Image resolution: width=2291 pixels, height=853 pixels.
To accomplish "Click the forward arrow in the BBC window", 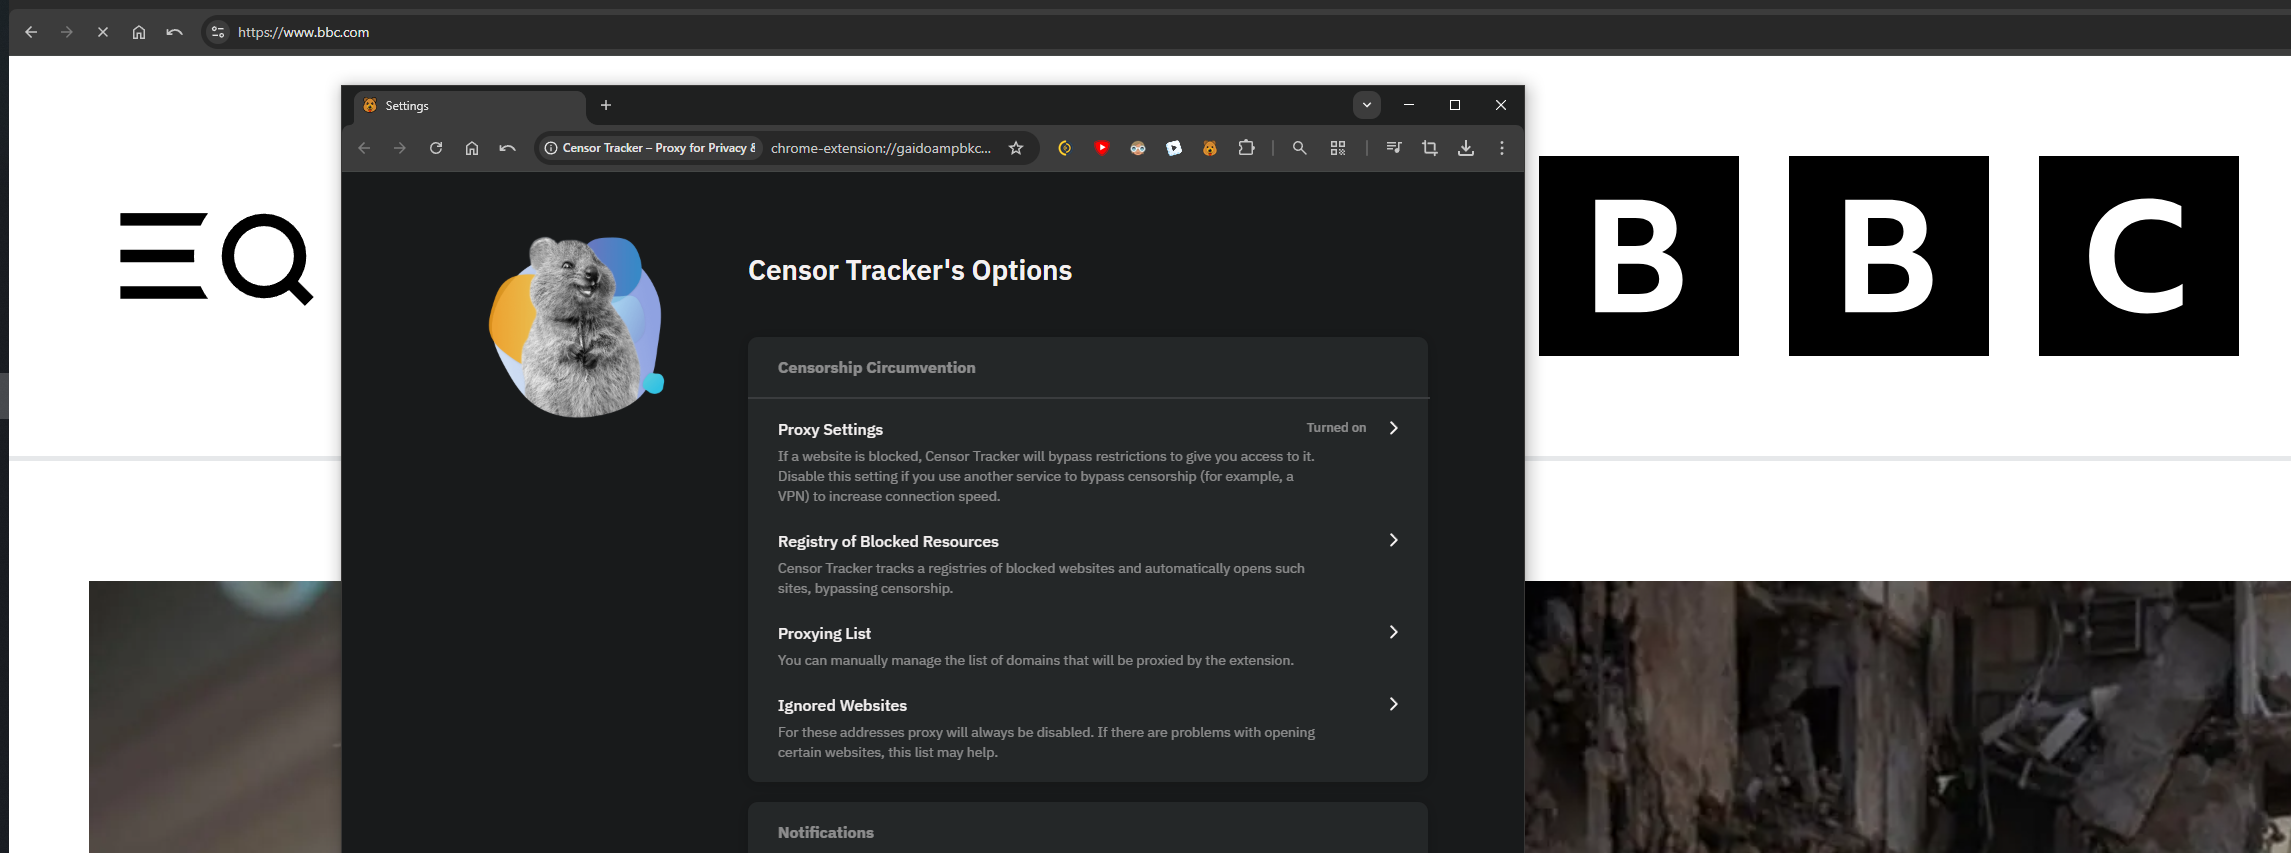I will pos(67,32).
